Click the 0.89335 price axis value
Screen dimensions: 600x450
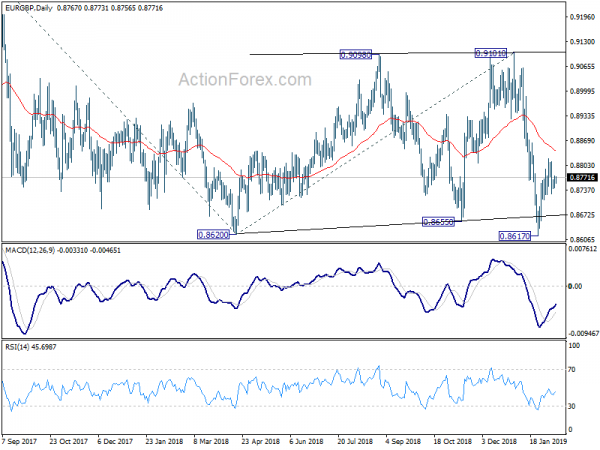[x=582, y=116]
